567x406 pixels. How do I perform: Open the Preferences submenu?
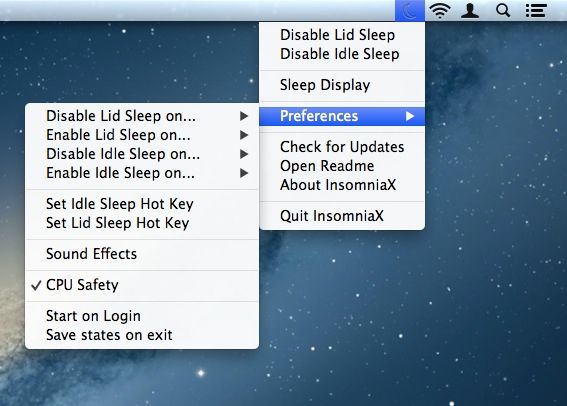coord(342,116)
